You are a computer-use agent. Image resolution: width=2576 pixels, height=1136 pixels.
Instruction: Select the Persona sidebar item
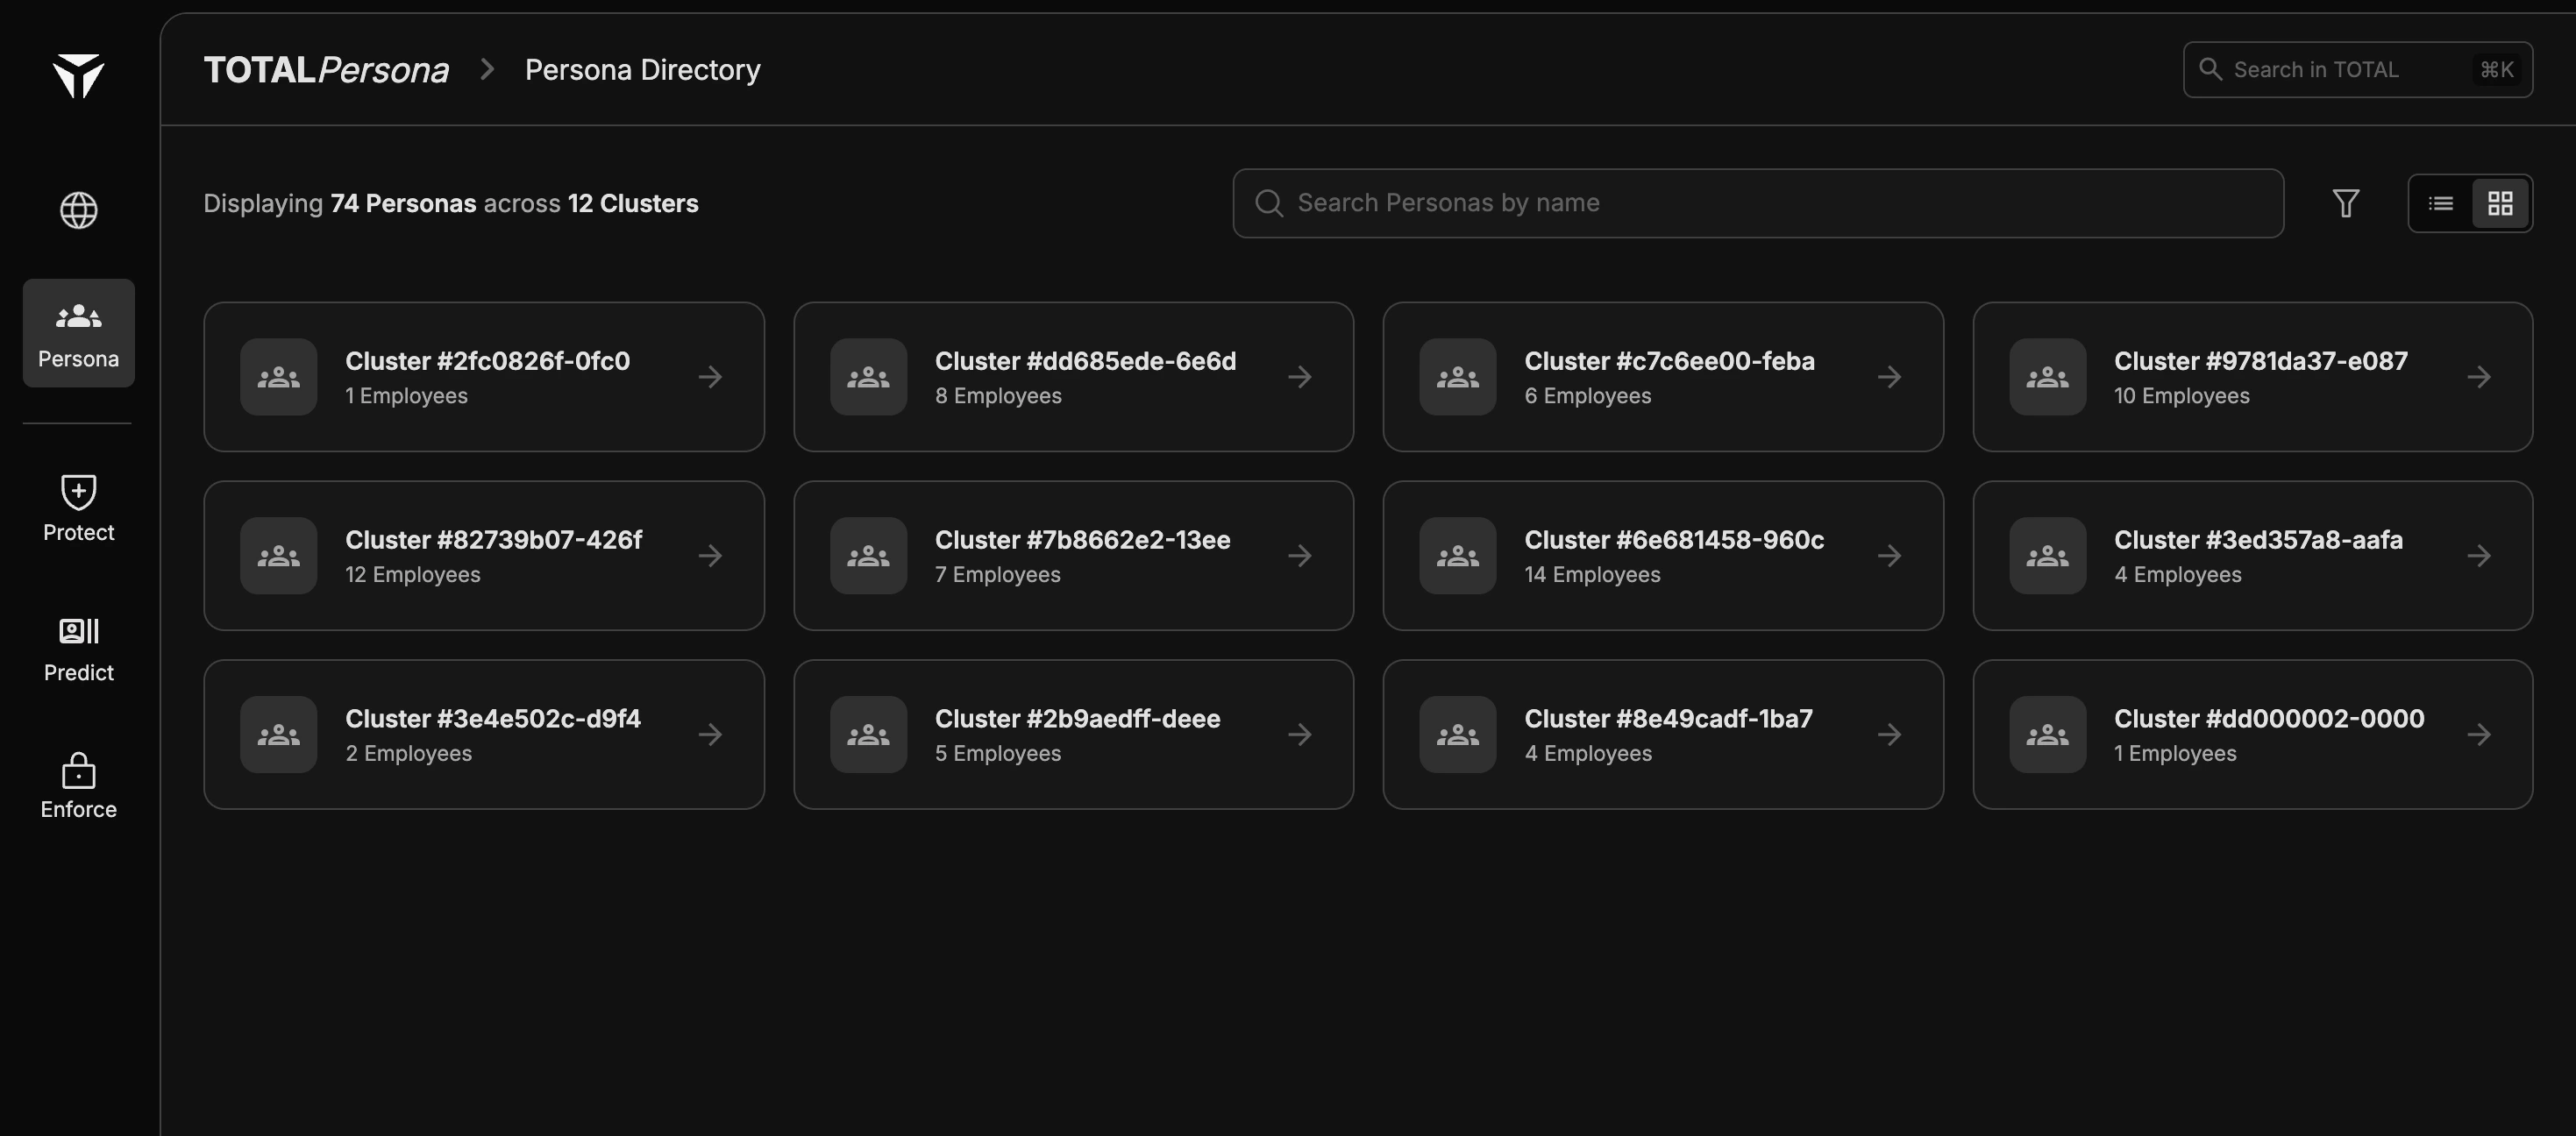coord(78,333)
